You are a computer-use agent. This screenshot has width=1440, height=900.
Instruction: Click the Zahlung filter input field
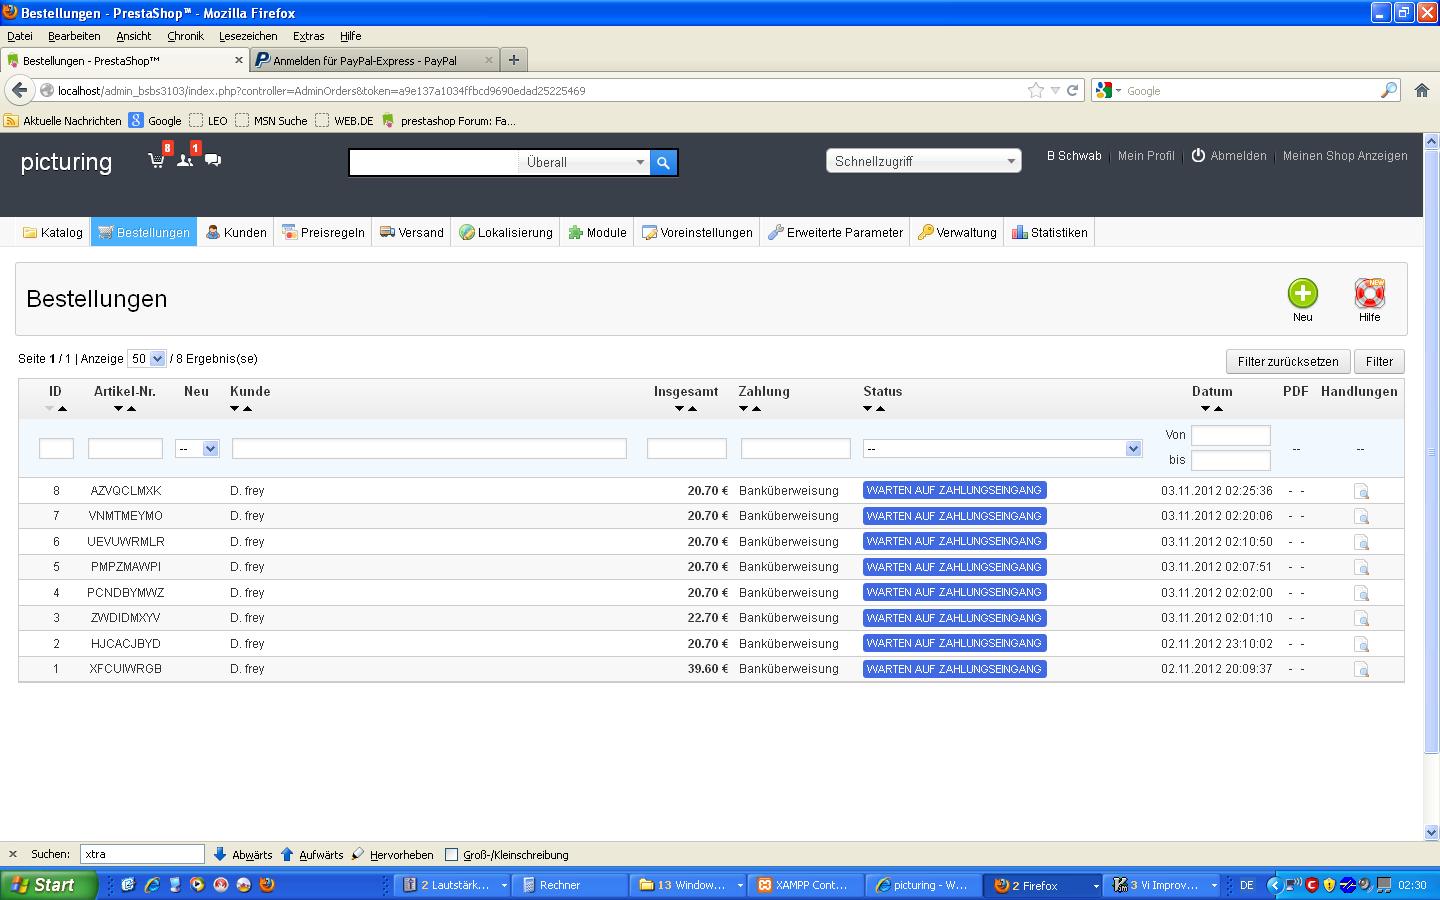[x=795, y=449]
